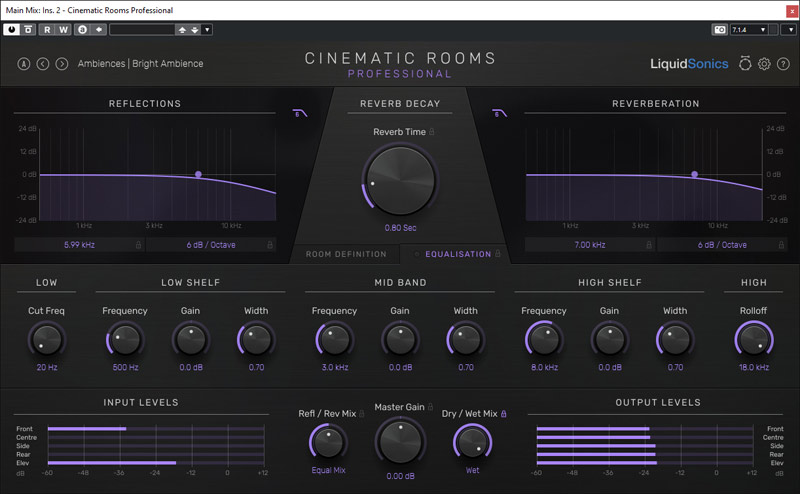The height and width of the screenshot is (494, 800).
Task: Click the W write automation button
Action: coord(64,30)
